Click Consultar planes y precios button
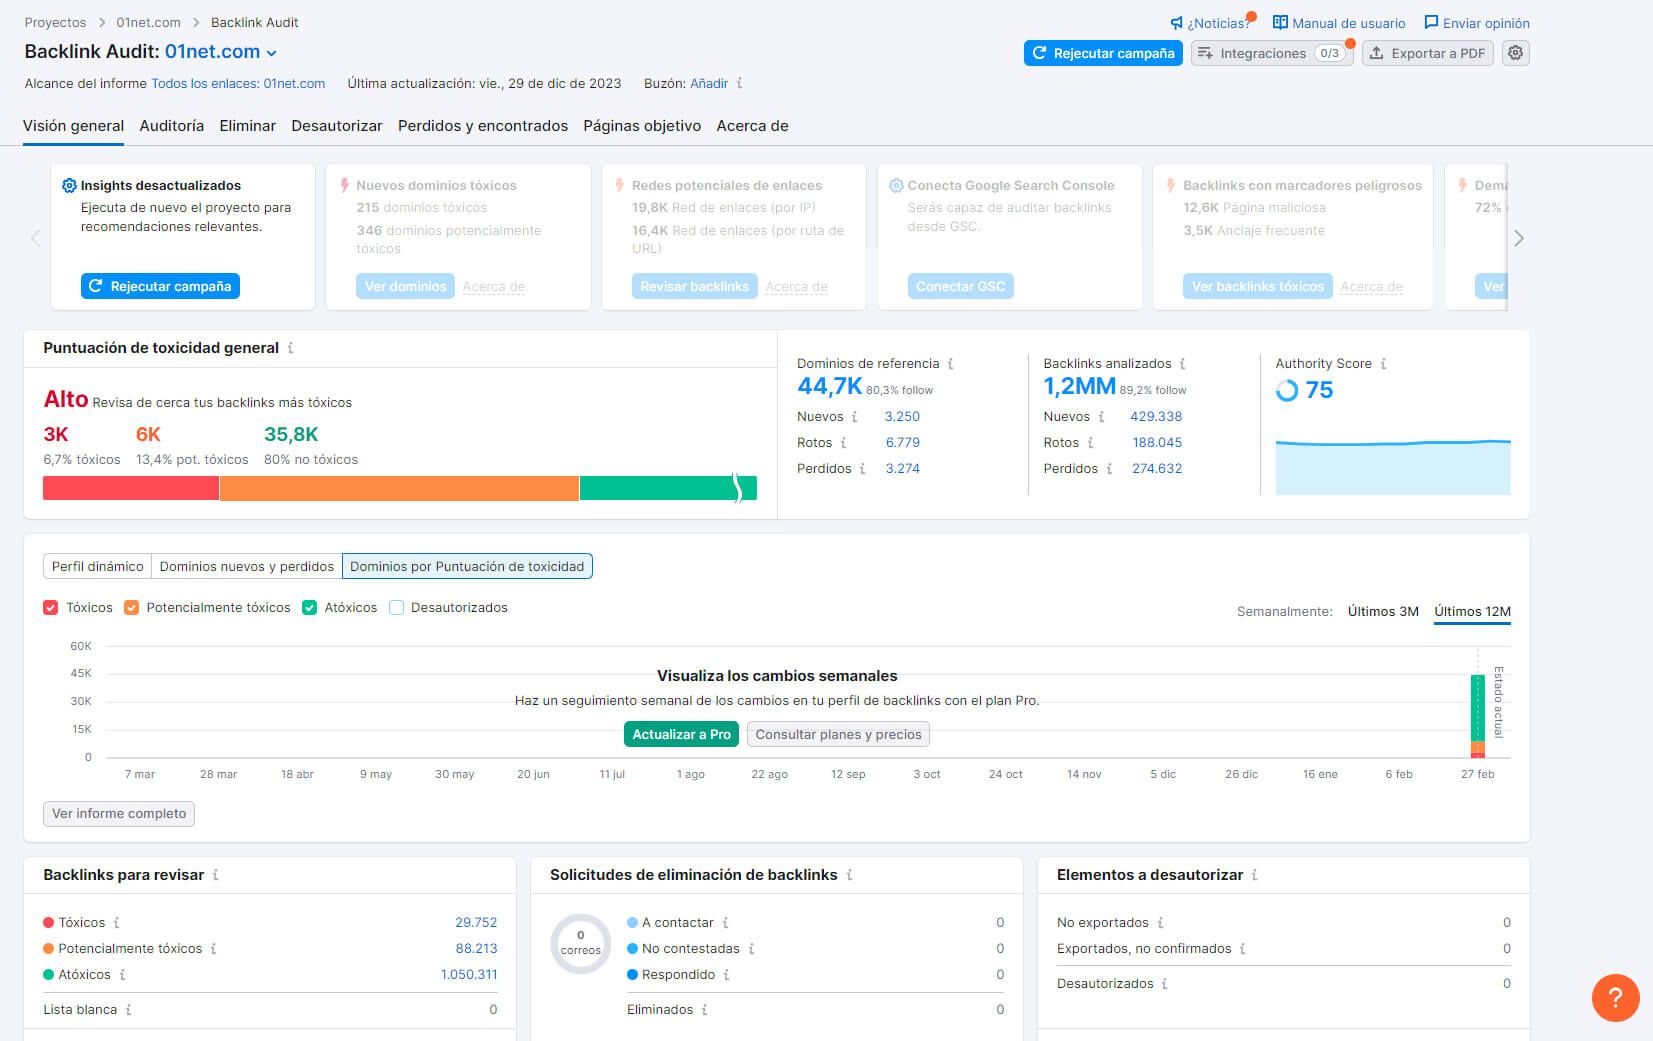Viewport: 1653px width, 1041px height. pos(838,734)
